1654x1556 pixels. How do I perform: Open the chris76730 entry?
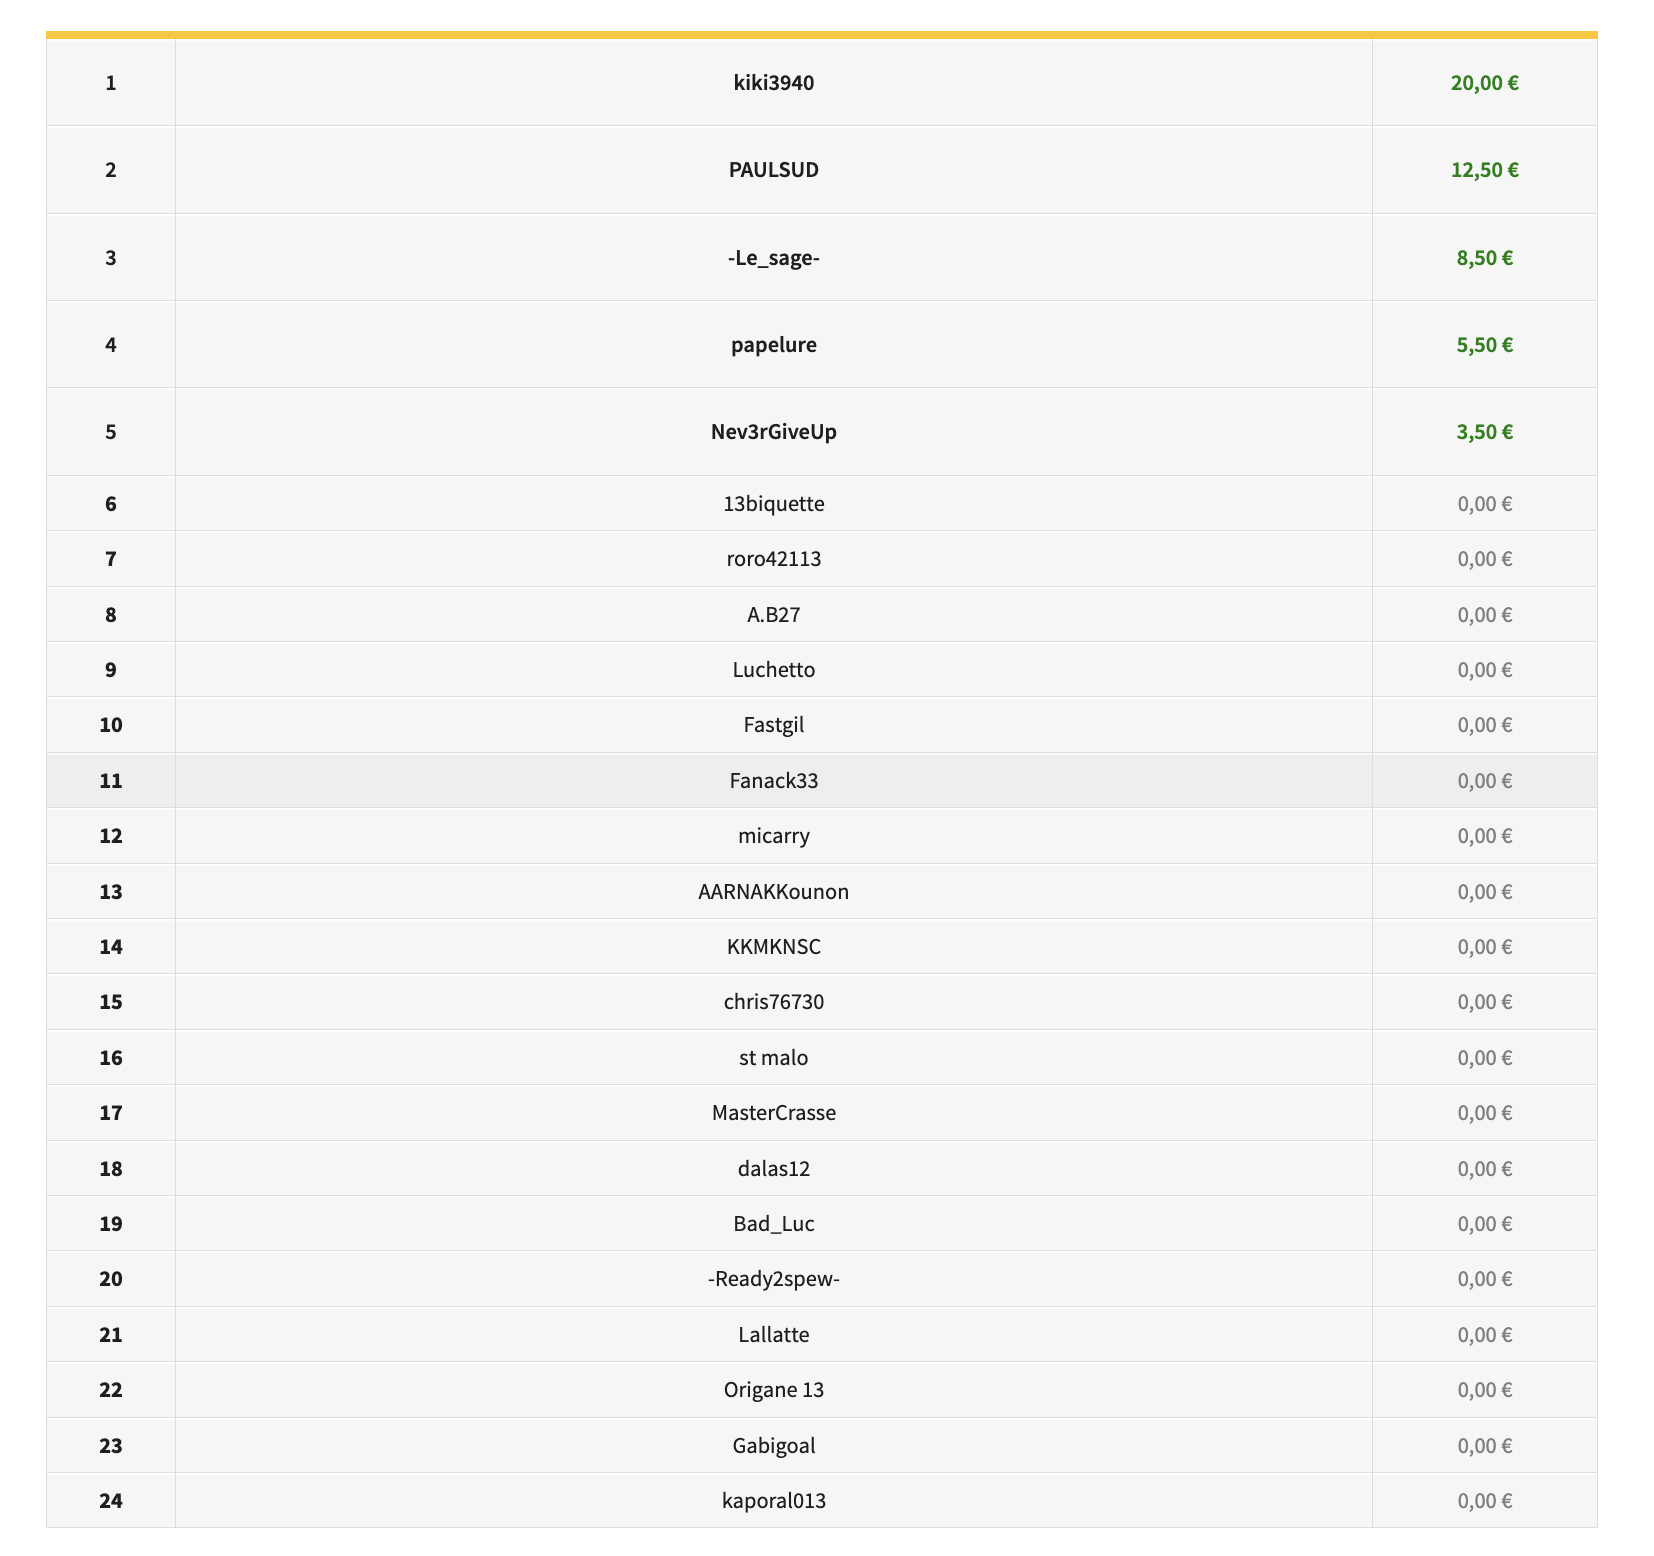tap(773, 1002)
